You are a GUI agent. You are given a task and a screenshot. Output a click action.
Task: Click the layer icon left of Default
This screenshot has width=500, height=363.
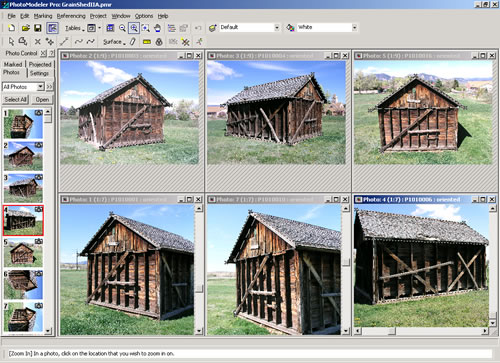click(x=213, y=28)
